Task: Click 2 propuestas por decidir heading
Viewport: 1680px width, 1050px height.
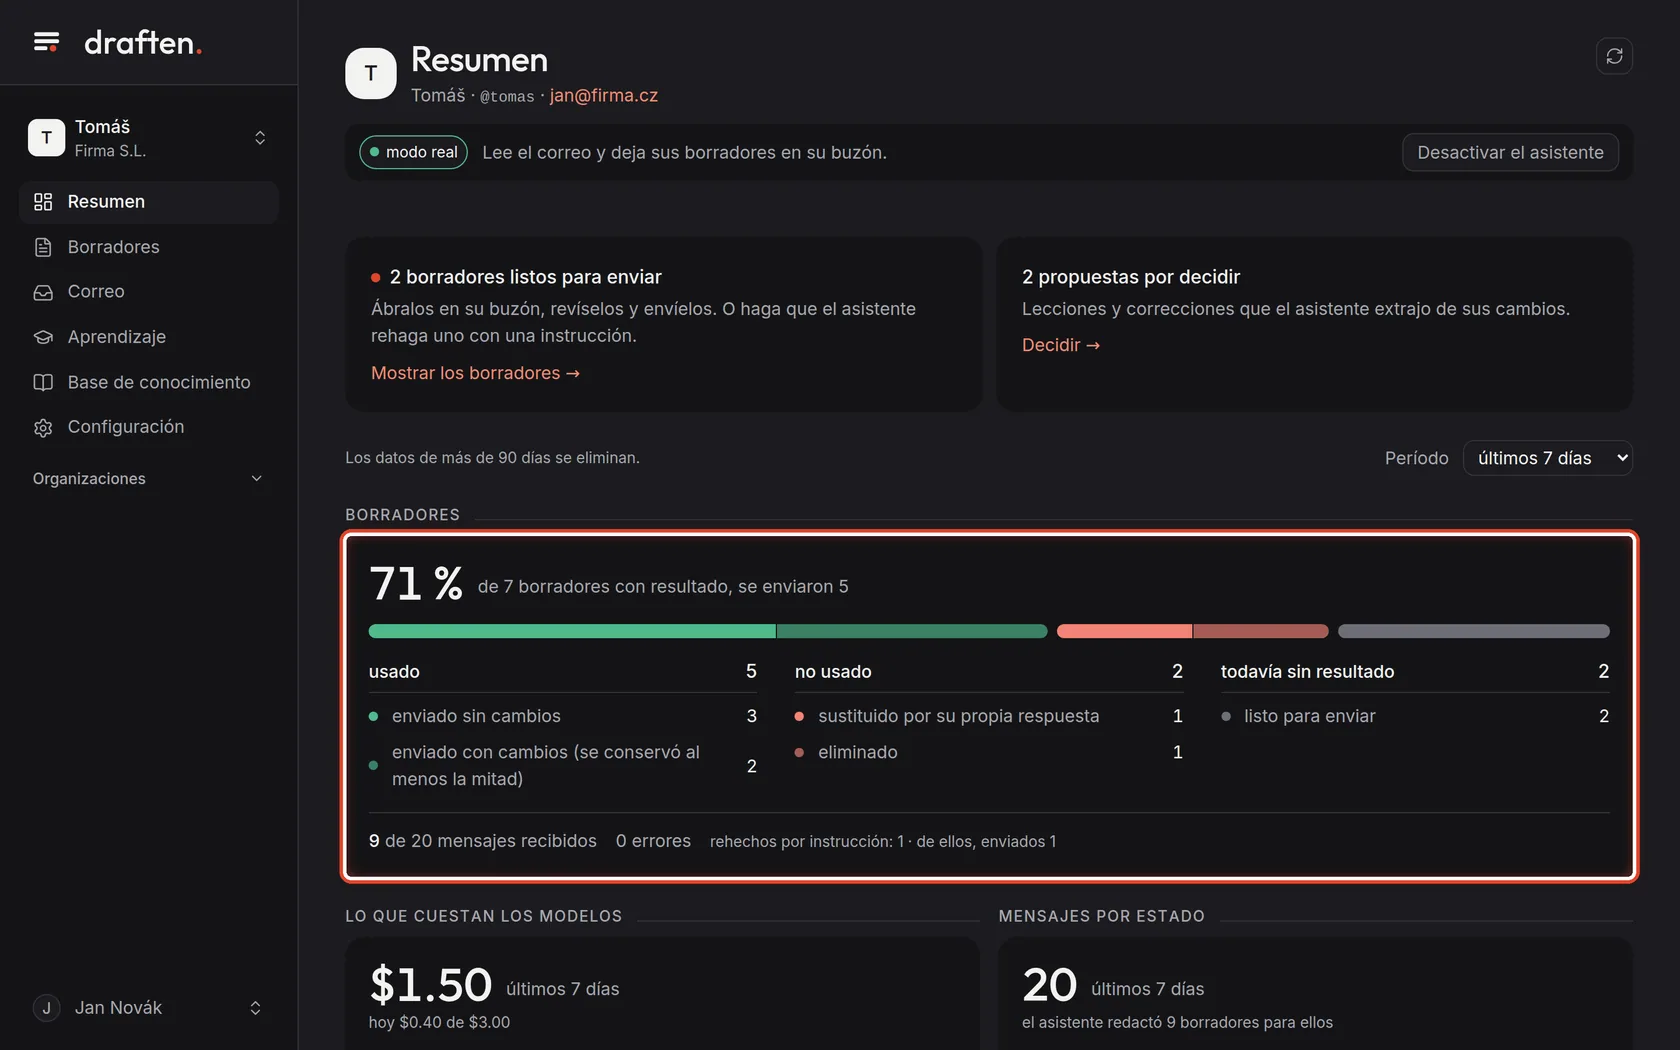Action: tap(1131, 277)
